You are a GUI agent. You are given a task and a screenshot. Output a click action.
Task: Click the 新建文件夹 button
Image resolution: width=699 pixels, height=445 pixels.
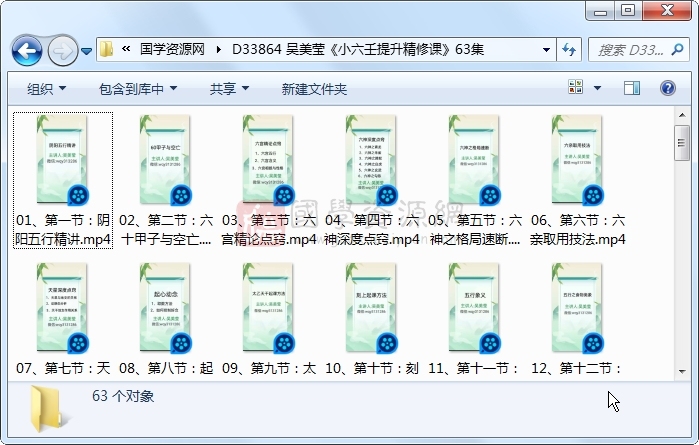pyautogui.click(x=314, y=89)
